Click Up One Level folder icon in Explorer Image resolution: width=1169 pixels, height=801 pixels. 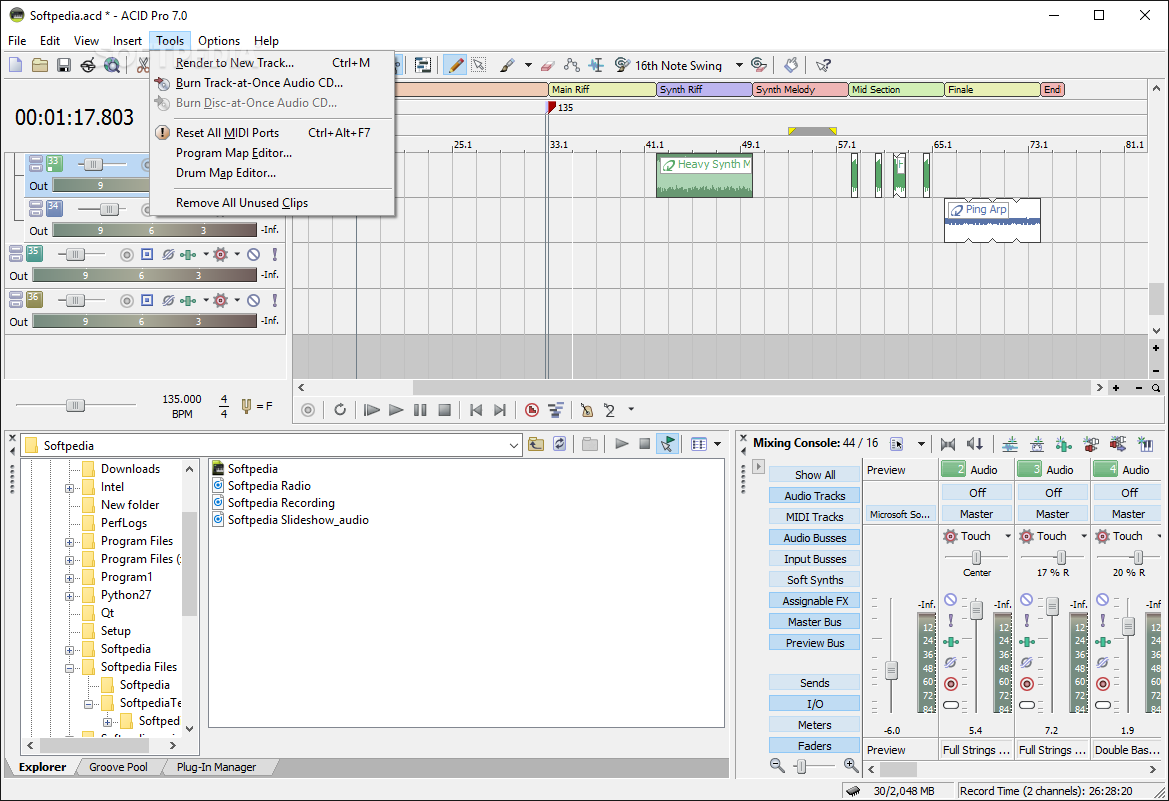point(536,445)
